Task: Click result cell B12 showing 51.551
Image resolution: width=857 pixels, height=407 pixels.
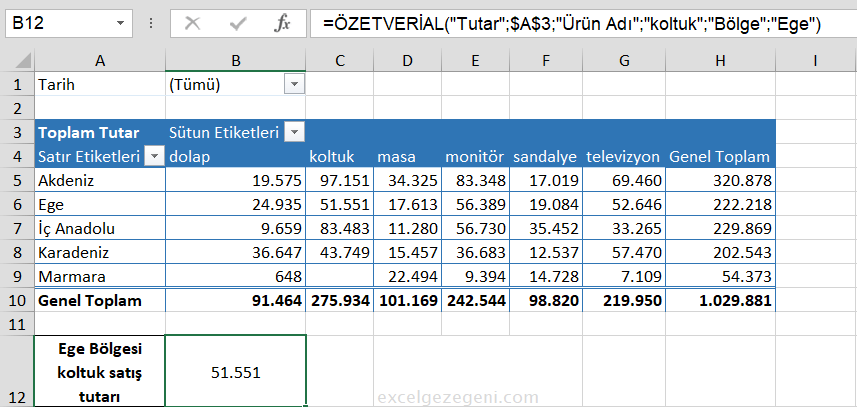Action: click(236, 371)
